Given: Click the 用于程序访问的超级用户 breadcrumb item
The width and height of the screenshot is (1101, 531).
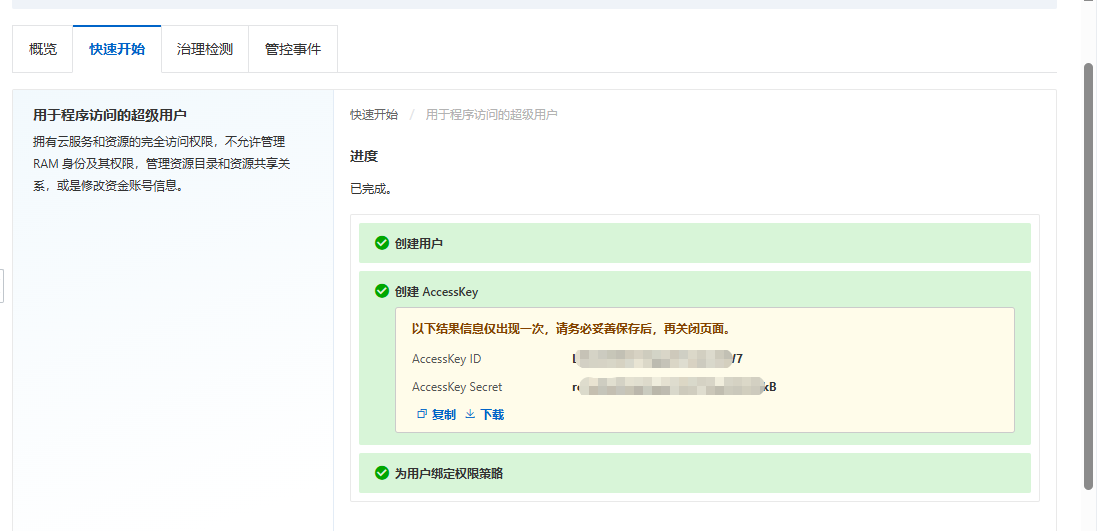Looking at the screenshot, I should [x=491, y=115].
